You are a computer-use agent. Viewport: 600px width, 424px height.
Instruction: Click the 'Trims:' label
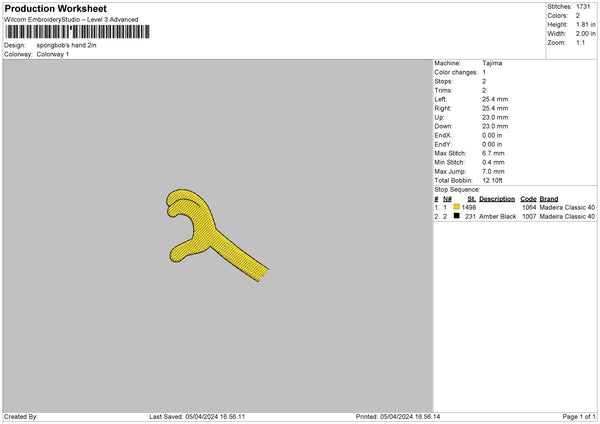443,91
